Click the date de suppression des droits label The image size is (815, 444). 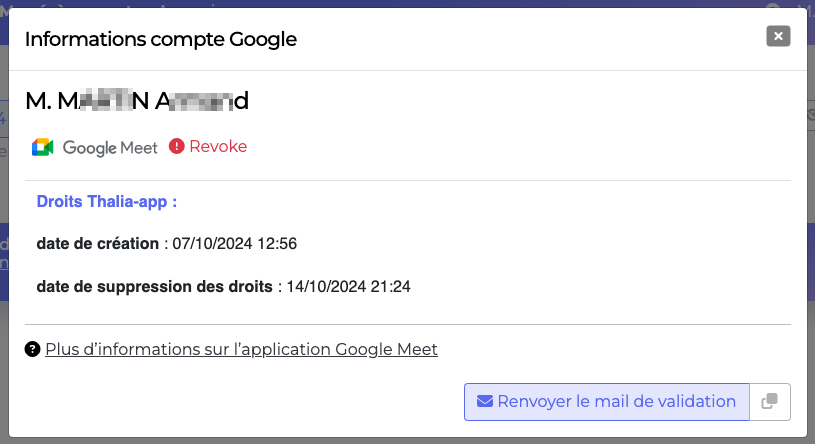[x=154, y=286]
